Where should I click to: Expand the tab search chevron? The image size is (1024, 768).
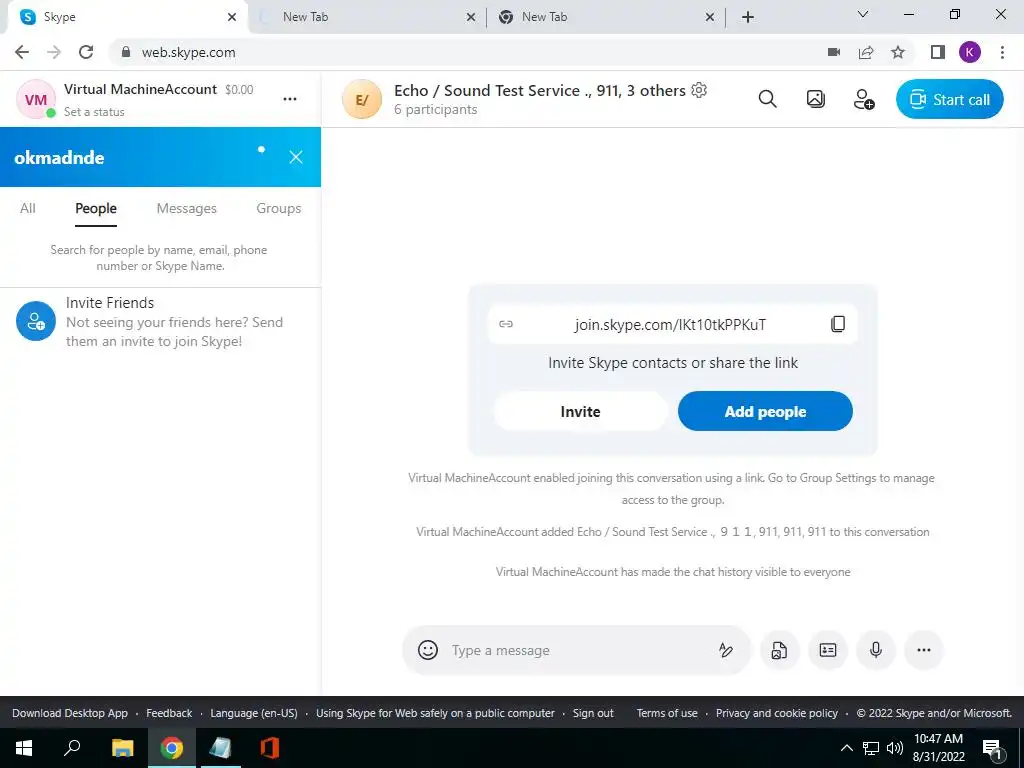pyautogui.click(x=863, y=14)
